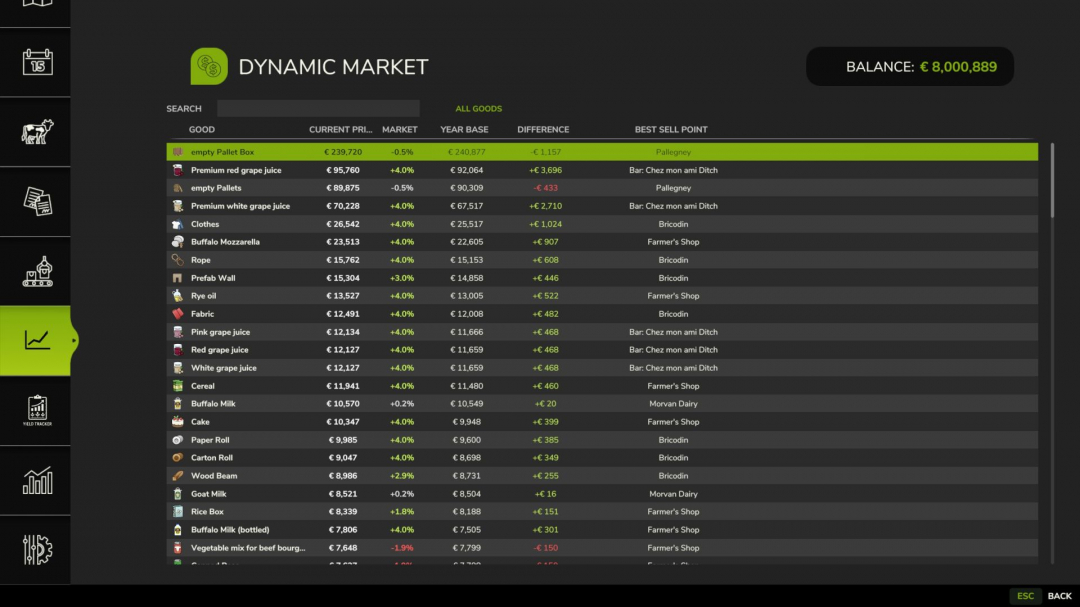Click the € 95,760 current price cell
This screenshot has height=607, width=1080.
tap(342, 170)
